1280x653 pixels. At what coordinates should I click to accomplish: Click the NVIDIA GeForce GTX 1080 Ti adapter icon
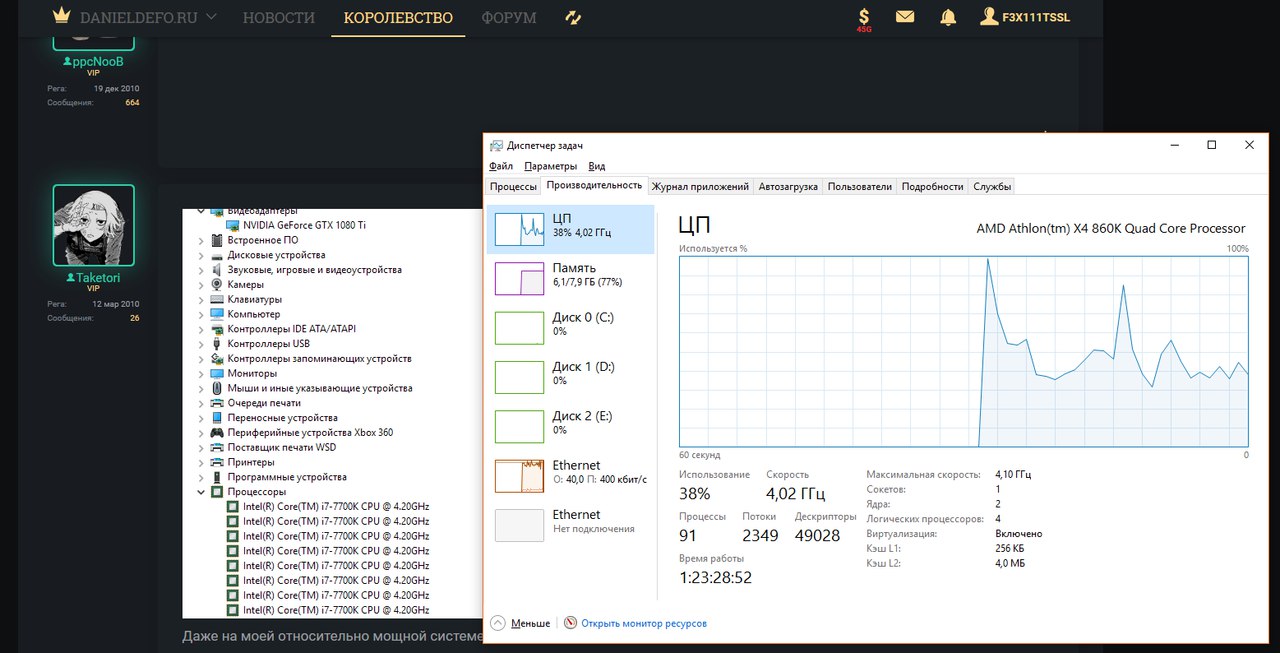pyautogui.click(x=233, y=225)
